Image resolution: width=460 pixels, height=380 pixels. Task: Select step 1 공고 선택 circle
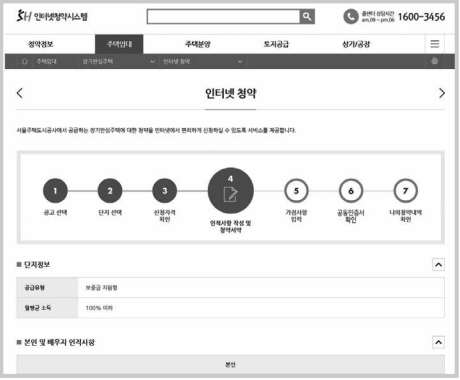(55, 191)
